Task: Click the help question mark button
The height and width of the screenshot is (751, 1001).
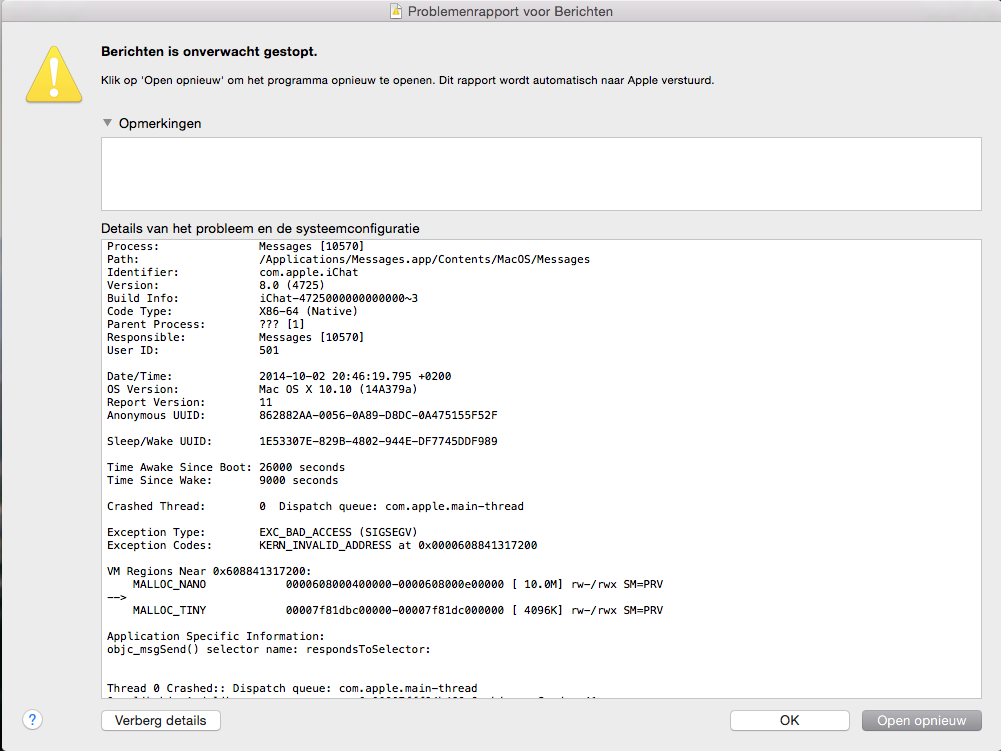Action: [33, 720]
